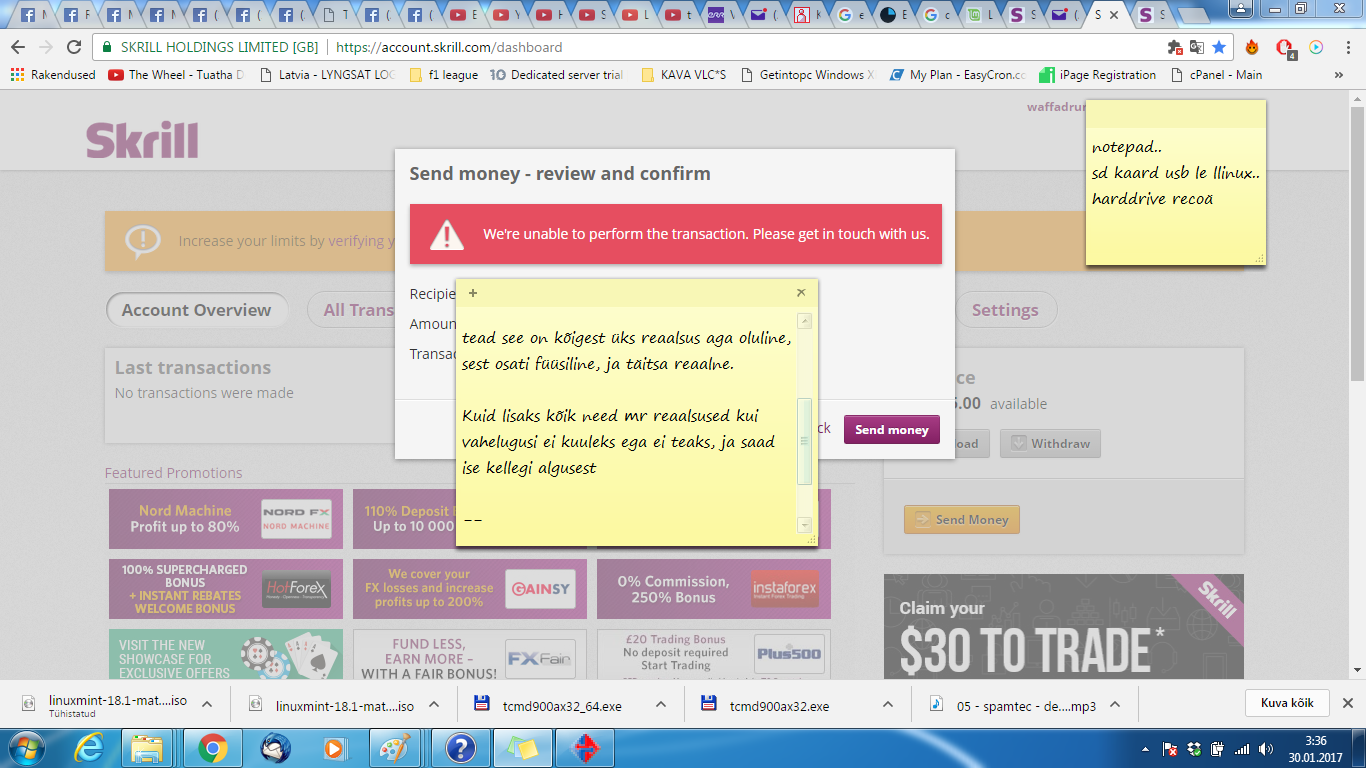The height and width of the screenshot is (768, 1366).
Task: Close the downloads bar
Action: click(1348, 703)
